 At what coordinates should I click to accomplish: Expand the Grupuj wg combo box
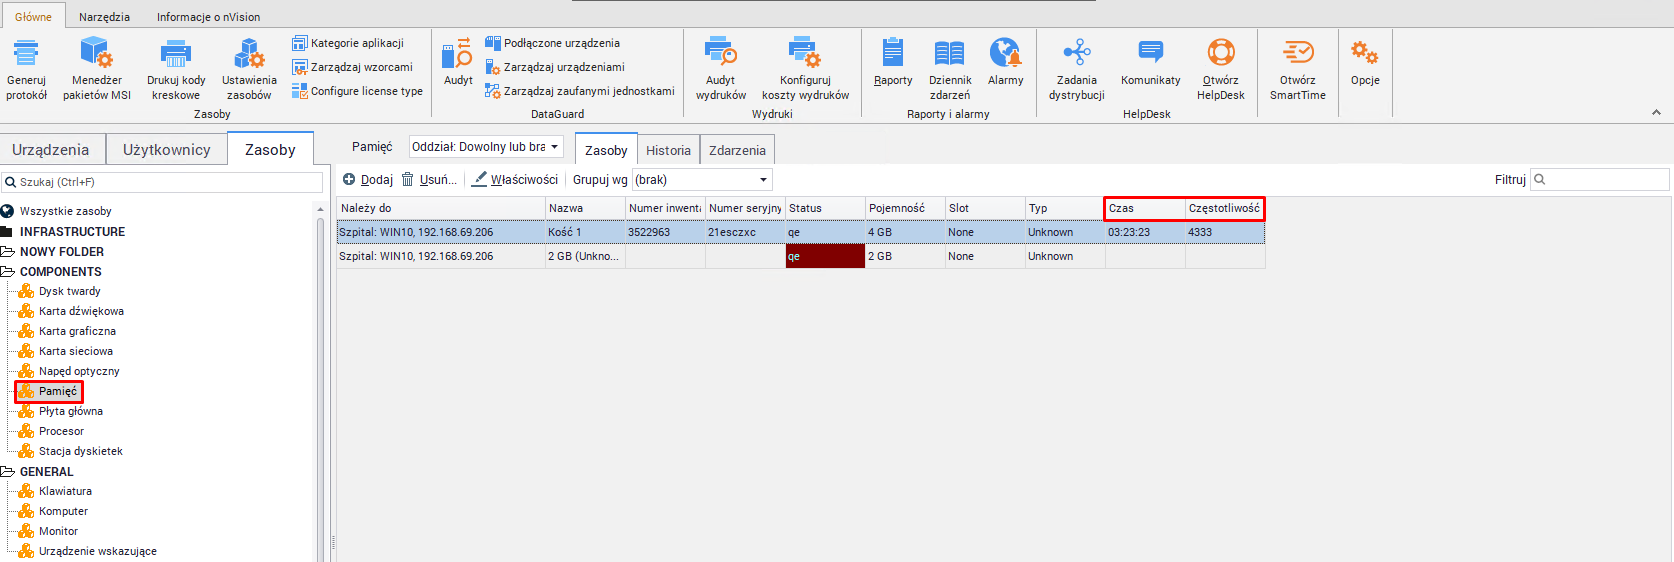tap(702, 180)
